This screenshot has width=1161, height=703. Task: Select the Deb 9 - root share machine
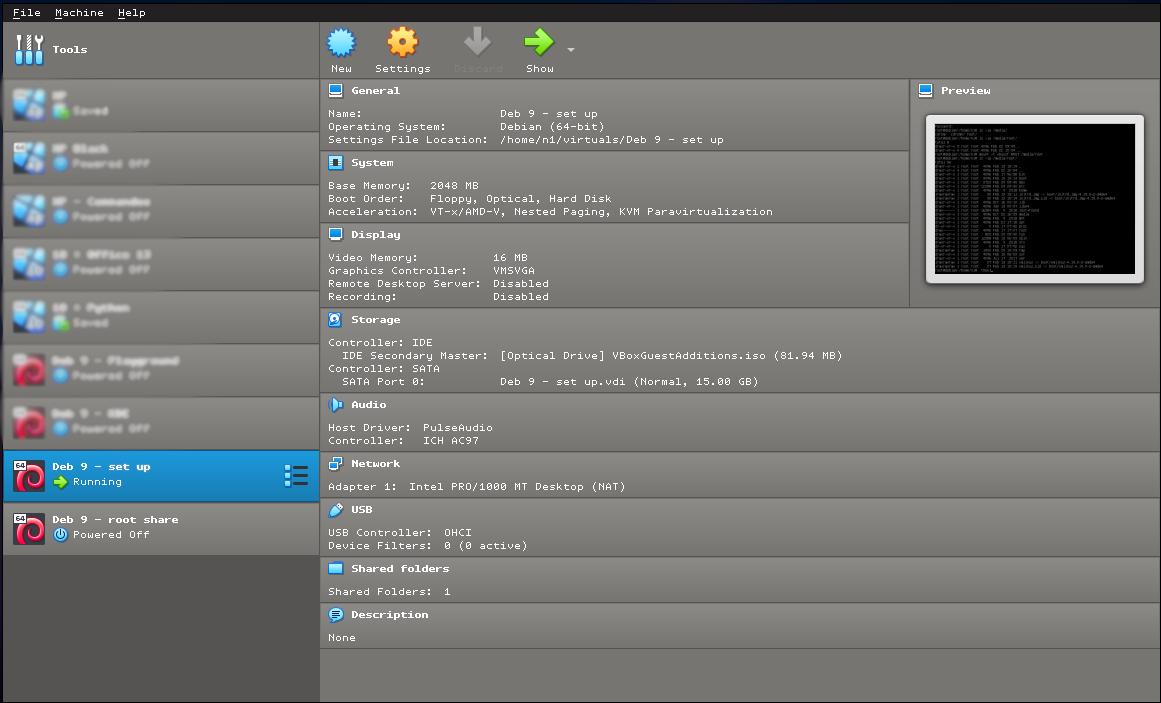click(x=161, y=529)
